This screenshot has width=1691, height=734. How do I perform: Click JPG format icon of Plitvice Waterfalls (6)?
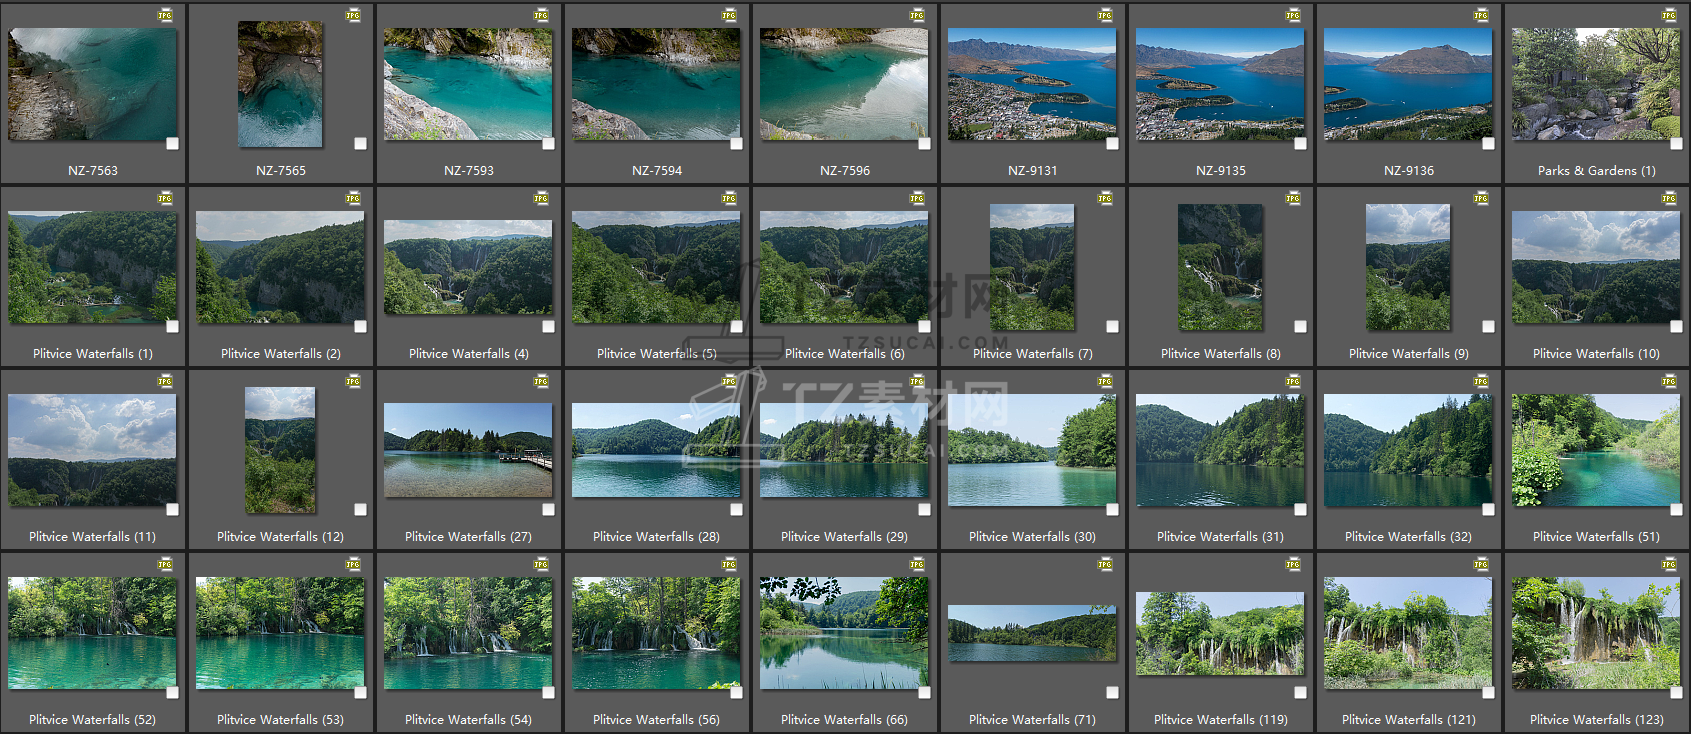[x=917, y=198]
